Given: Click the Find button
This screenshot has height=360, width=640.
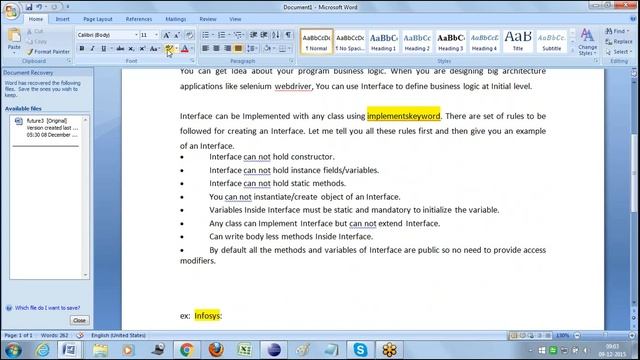Looking at the screenshot, I should tap(617, 31).
